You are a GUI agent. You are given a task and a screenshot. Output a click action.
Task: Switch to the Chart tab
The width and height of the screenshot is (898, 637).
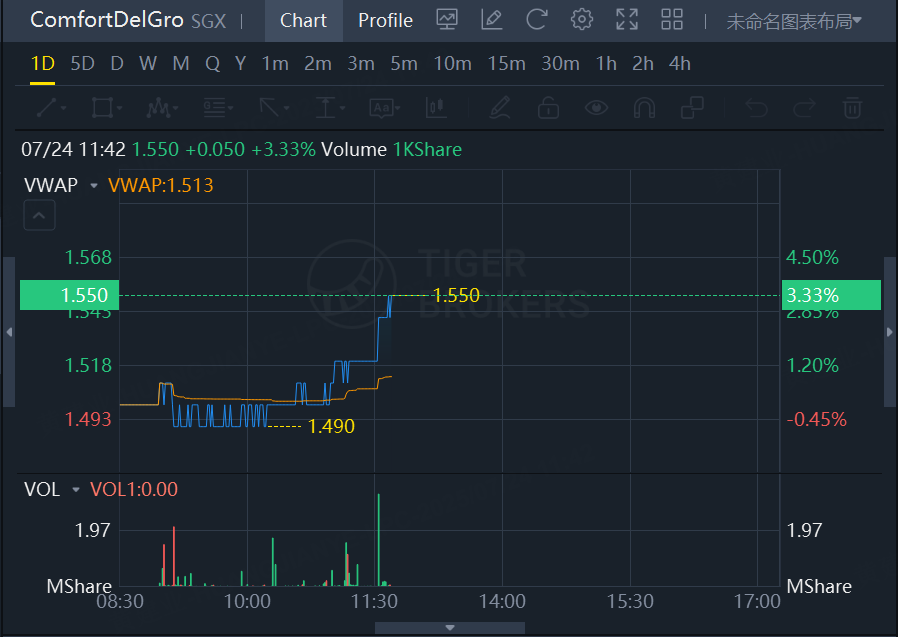pyautogui.click(x=304, y=21)
